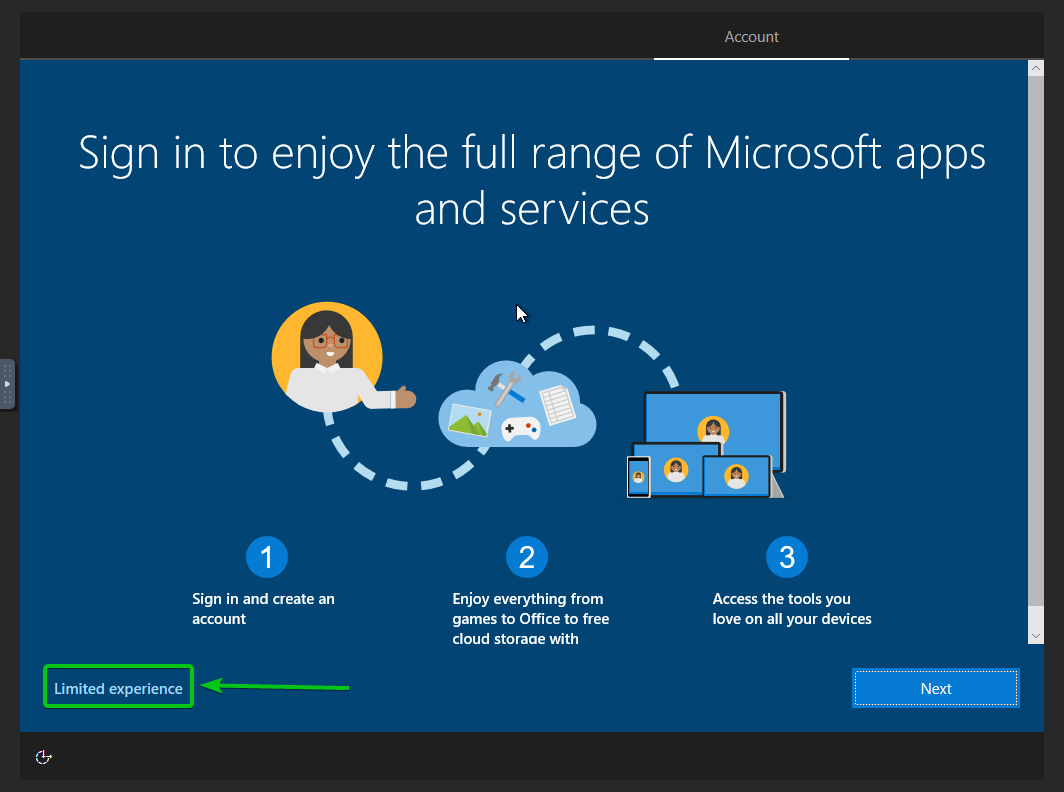Click the landscape photo icon in the cloud
1064x792 pixels.
pyautogui.click(x=469, y=418)
